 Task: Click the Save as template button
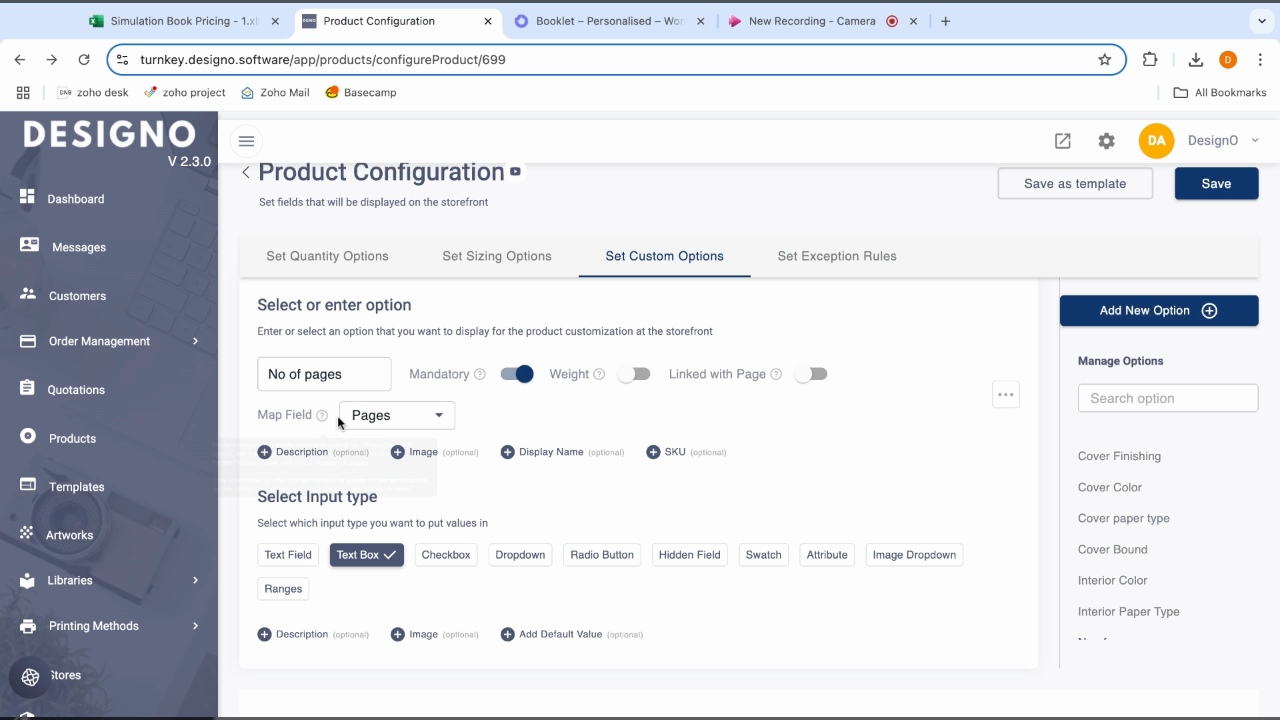pyautogui.click(x=1074, y=184)
